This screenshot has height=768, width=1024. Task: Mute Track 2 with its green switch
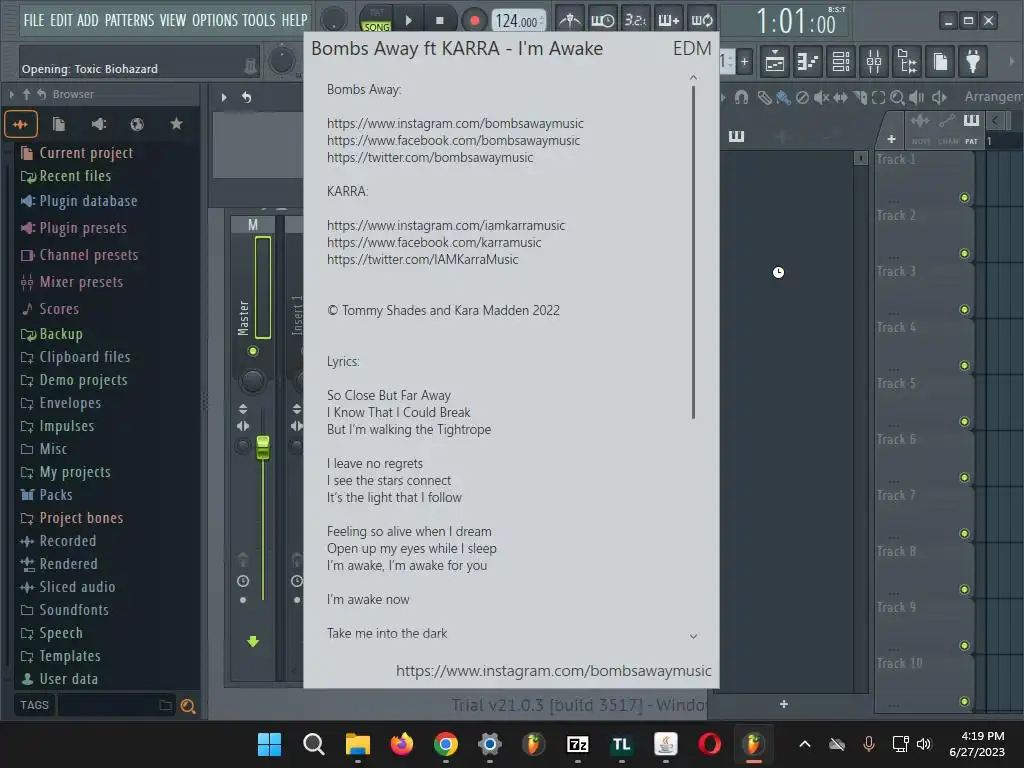[964, 253]
